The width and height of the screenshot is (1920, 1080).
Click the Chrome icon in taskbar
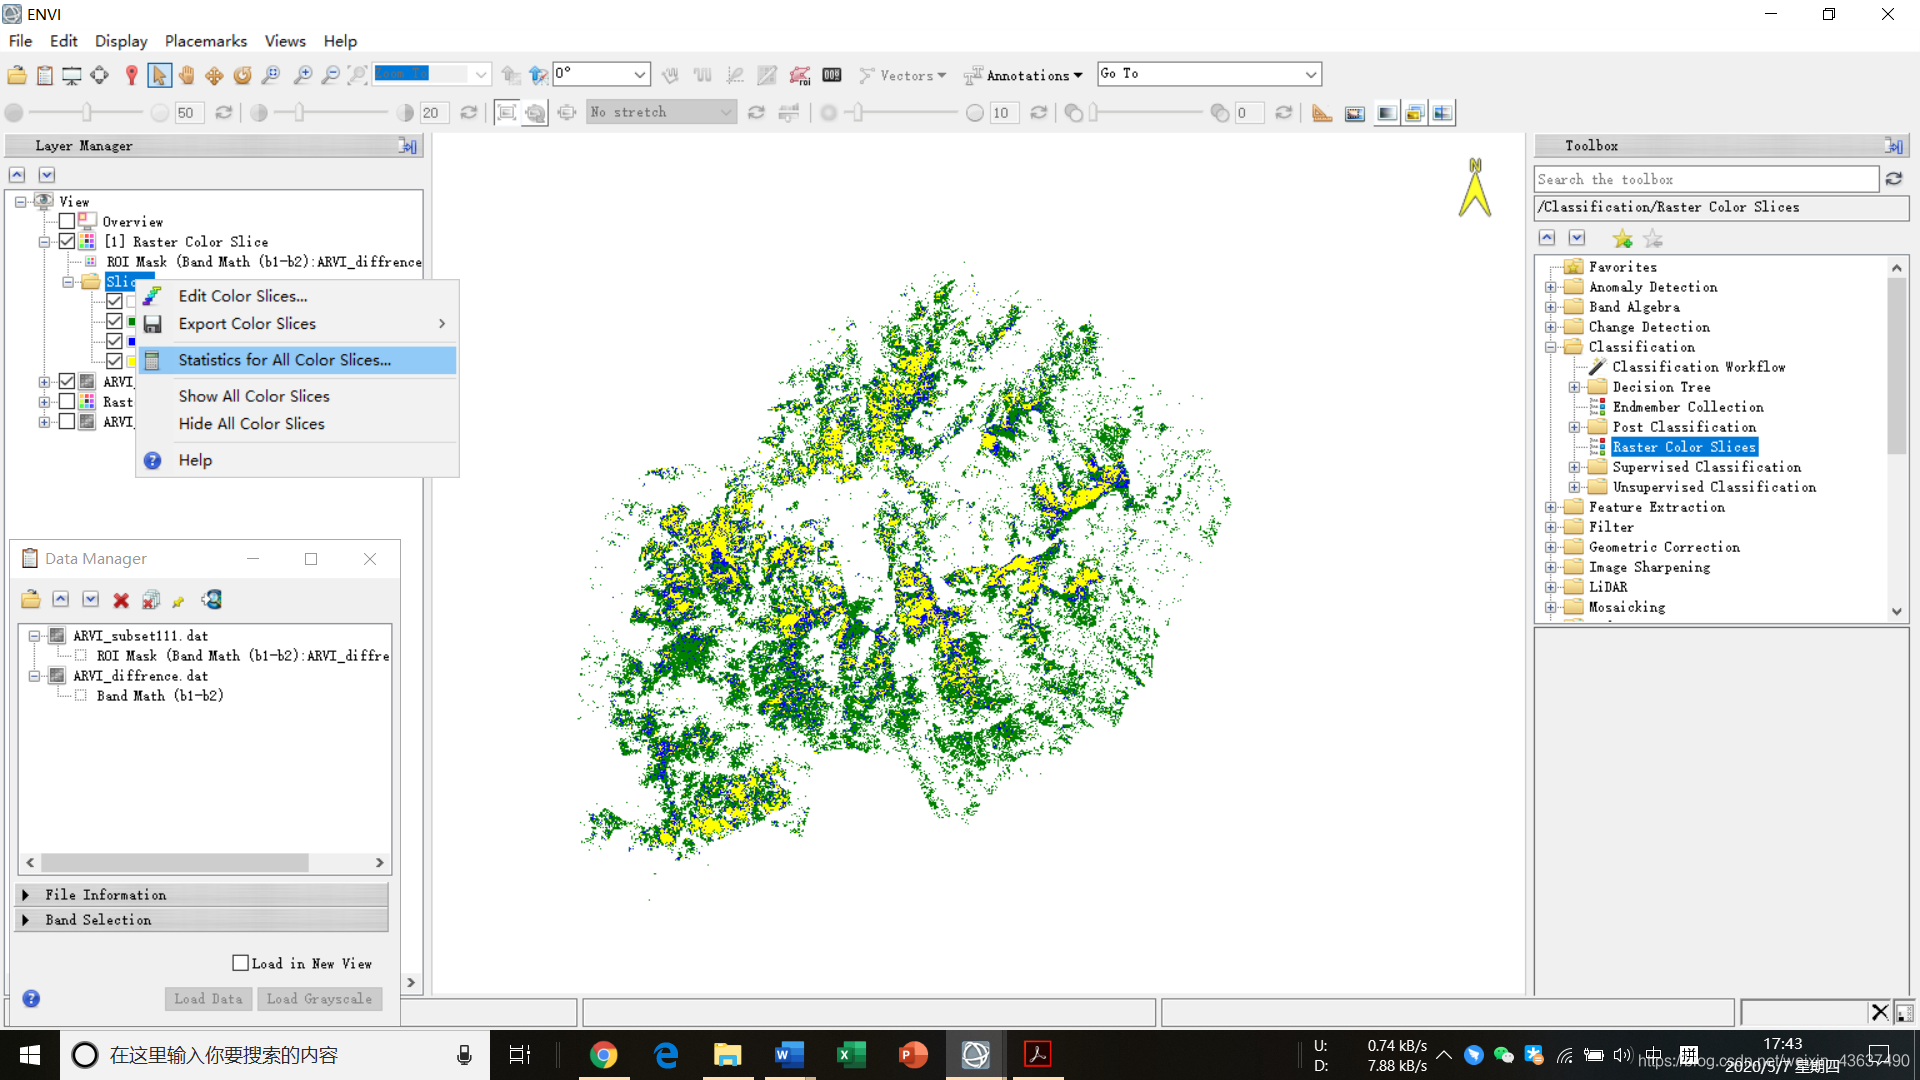click(x=603, y=1054)
